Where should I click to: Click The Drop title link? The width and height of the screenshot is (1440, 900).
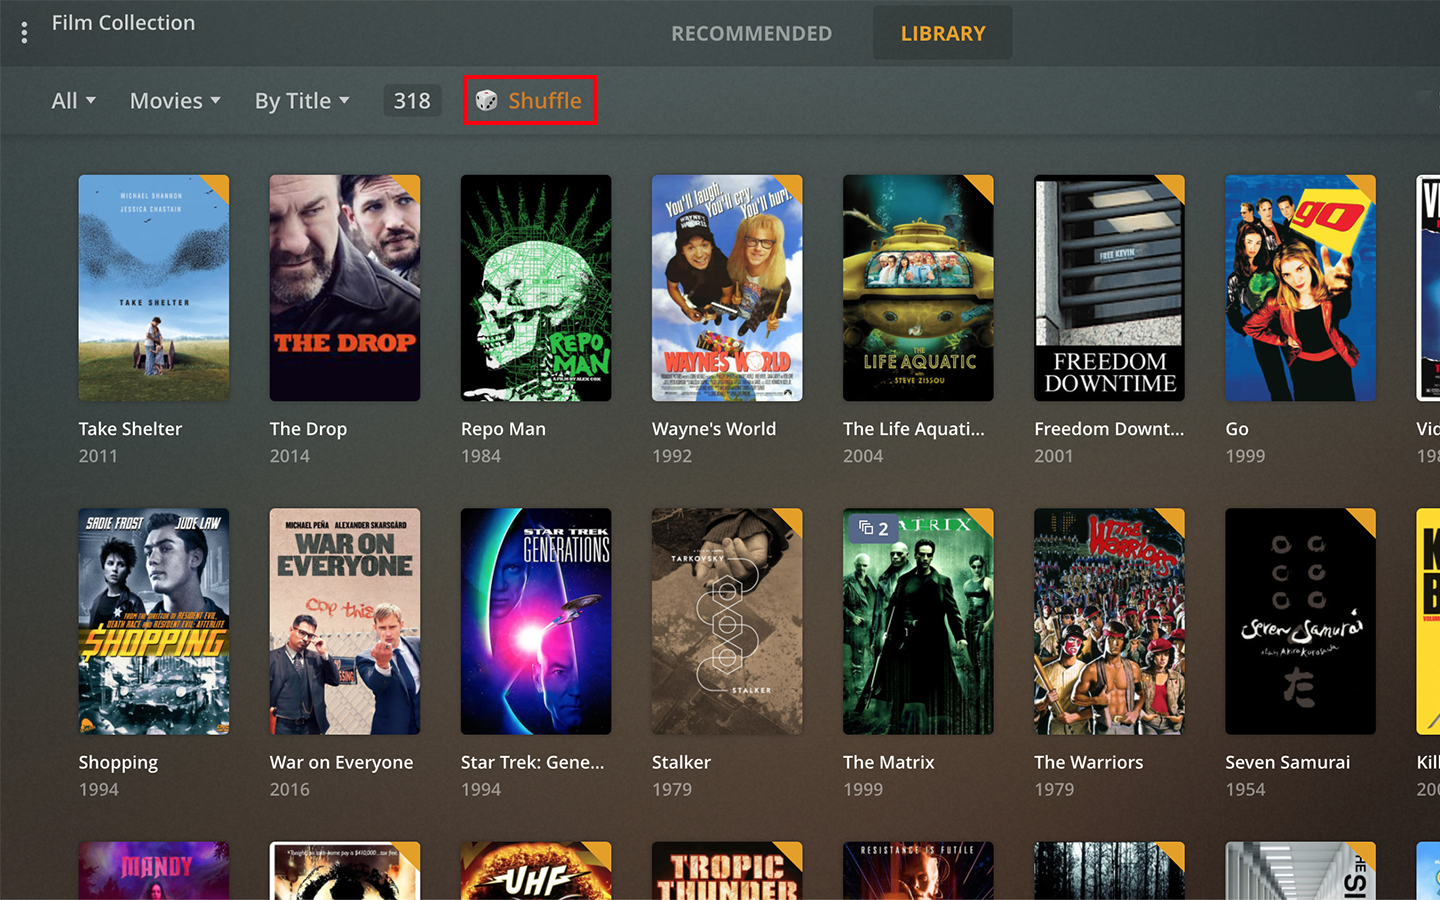(308, 429)
